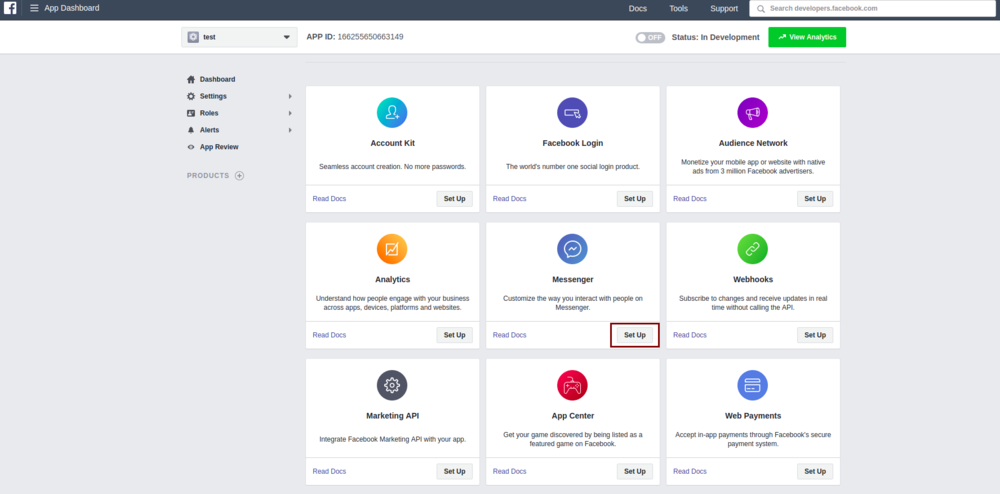Click the Marketing API gear icon
This screenshot has width=1000, height=494.
click(392, 384)
